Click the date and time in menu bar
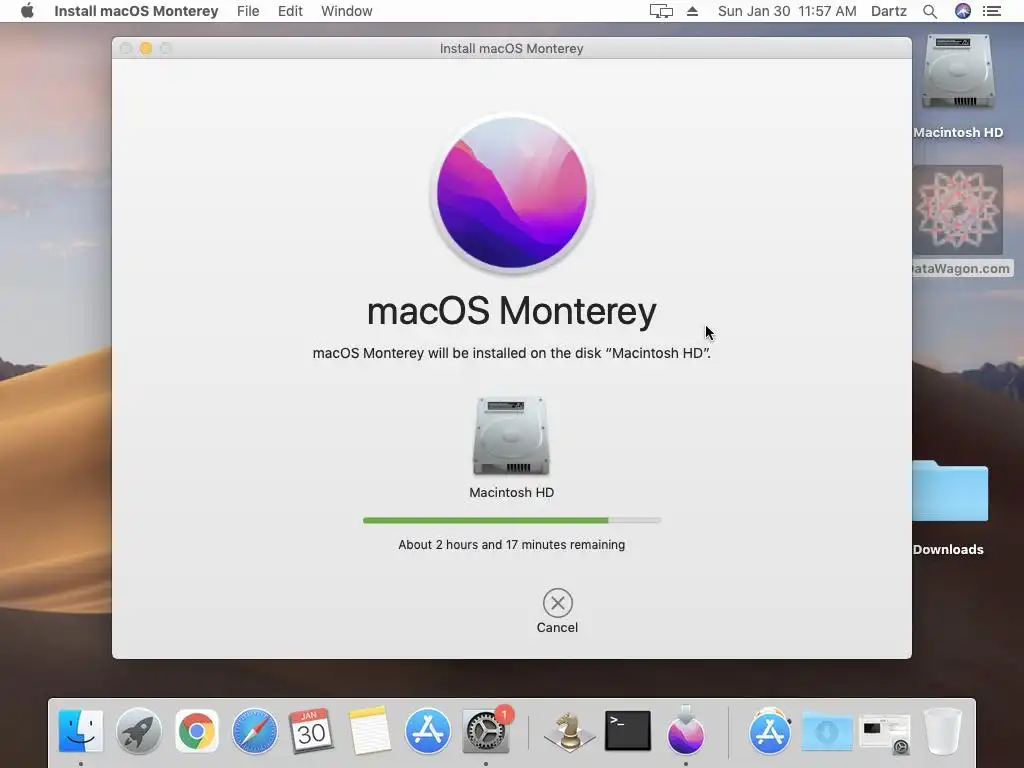 787,11
